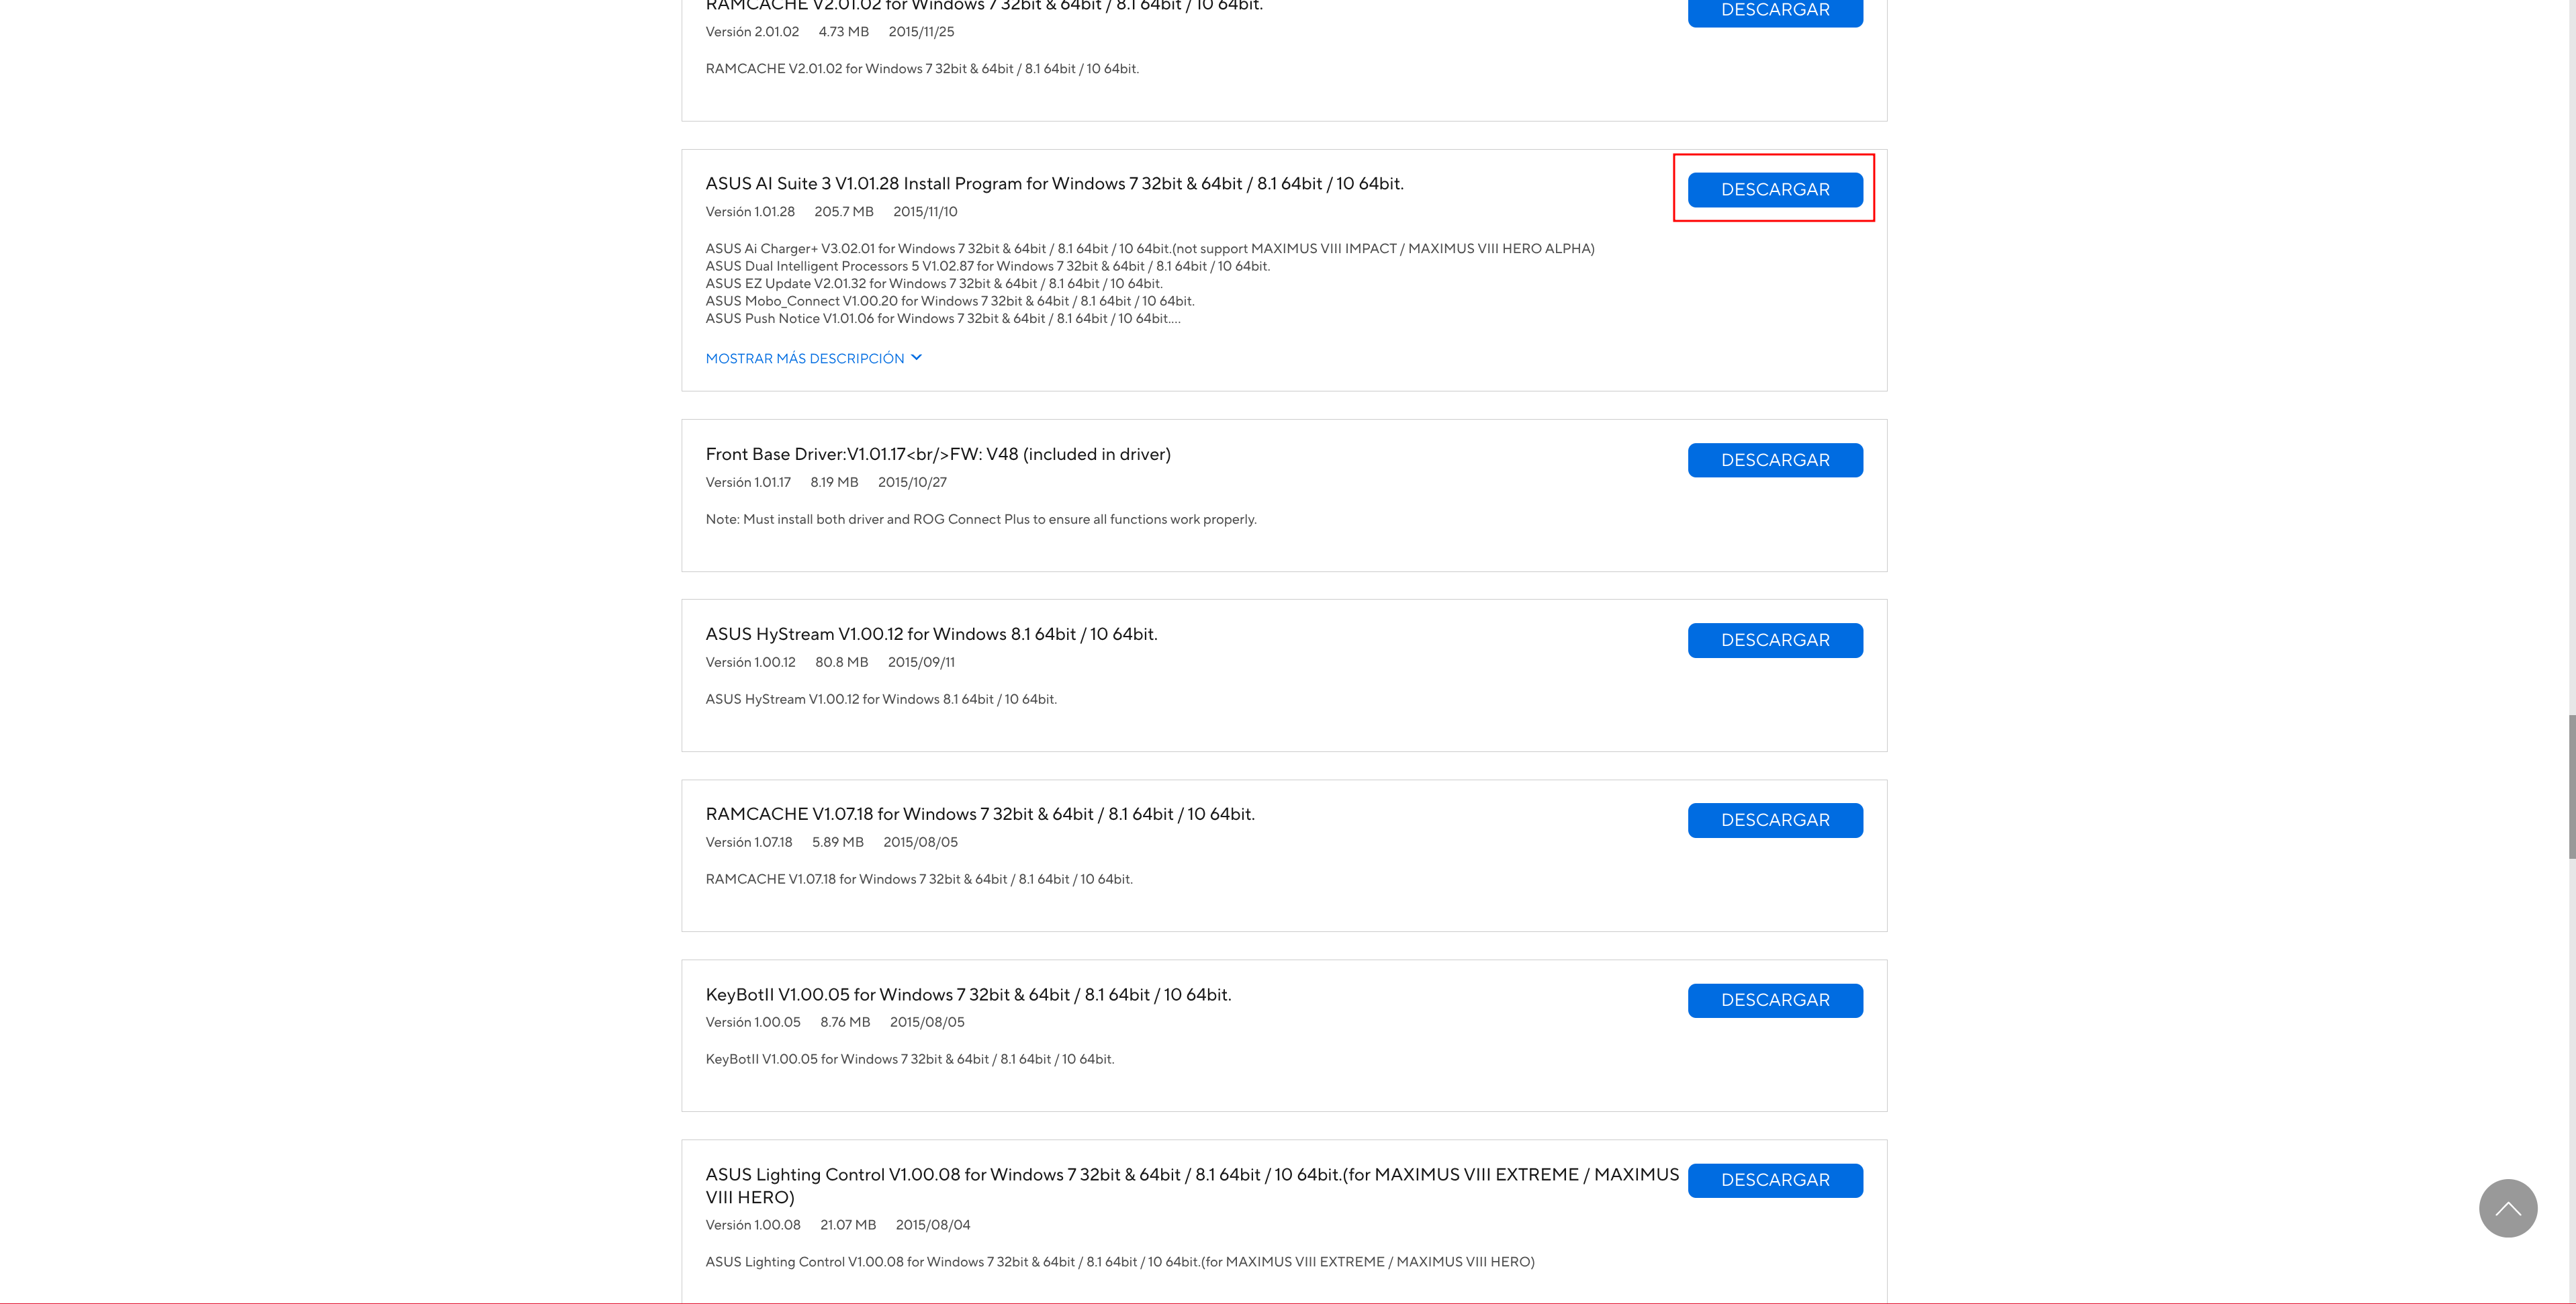Click the ROG Connect Plus installation note
2576x1304 pixels.
pyautogui.click(x=980, y=519)
